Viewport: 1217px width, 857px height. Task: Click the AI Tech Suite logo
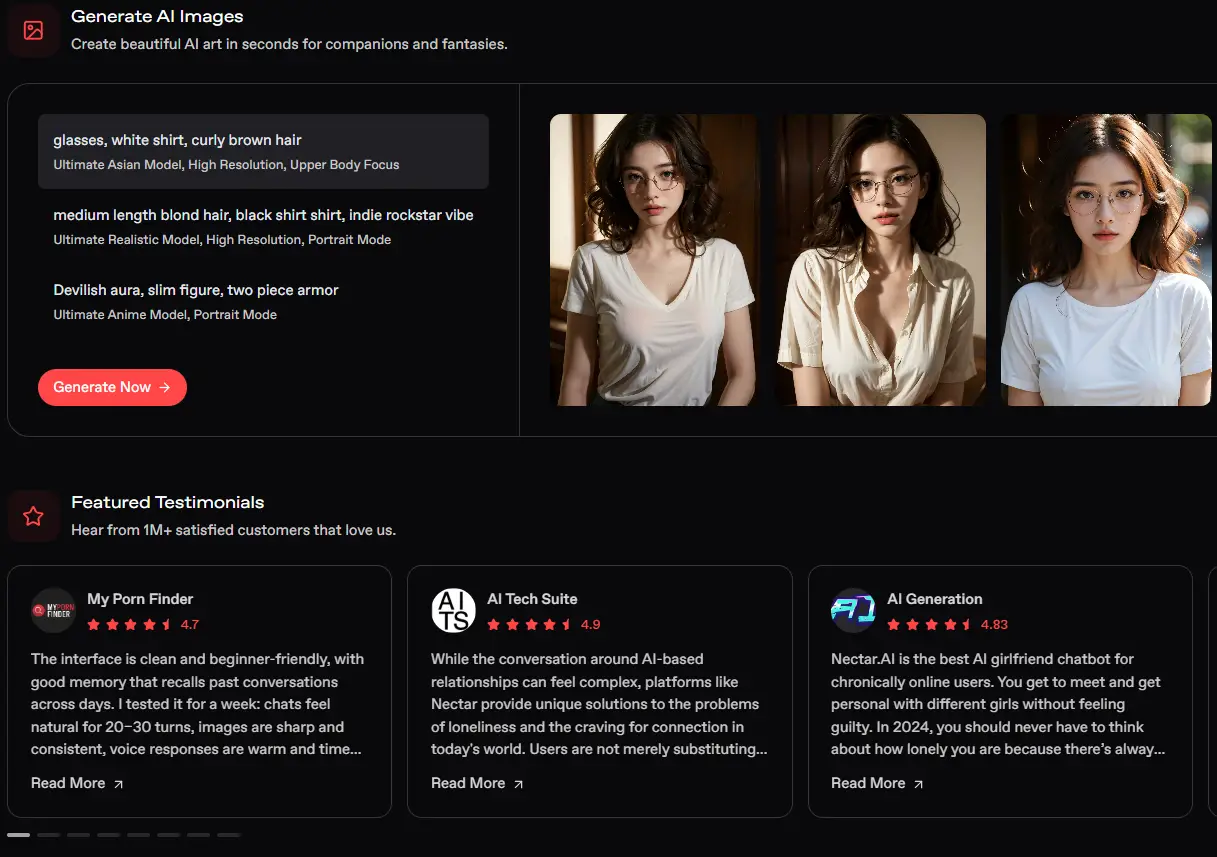click(453, 610)
